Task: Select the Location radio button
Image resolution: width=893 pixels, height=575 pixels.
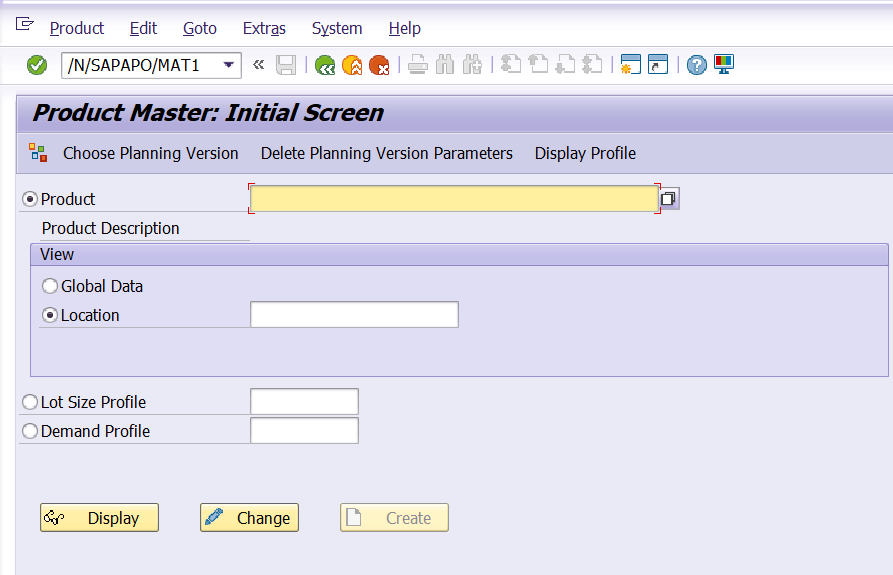Action: click(x=50, y=315)
